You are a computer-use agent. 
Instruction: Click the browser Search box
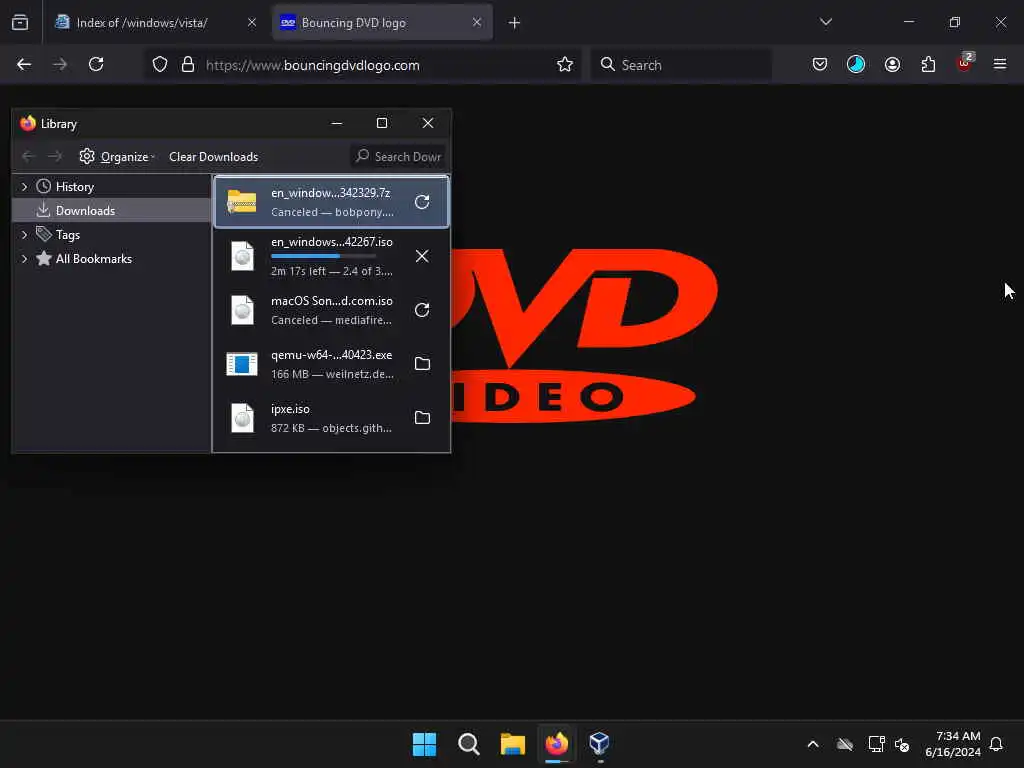(x=681, y=65)
